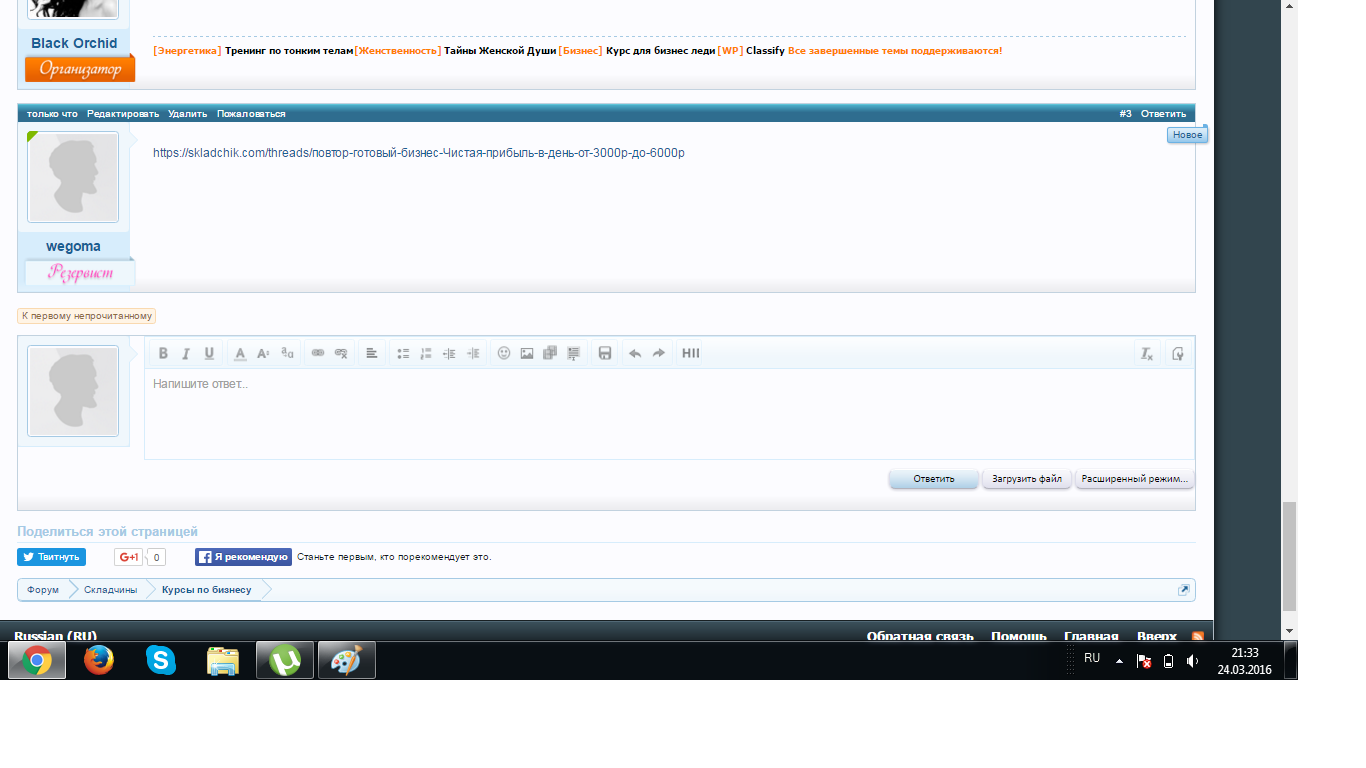Open the text color picker

pyautogui.click(x=240, y=353)
